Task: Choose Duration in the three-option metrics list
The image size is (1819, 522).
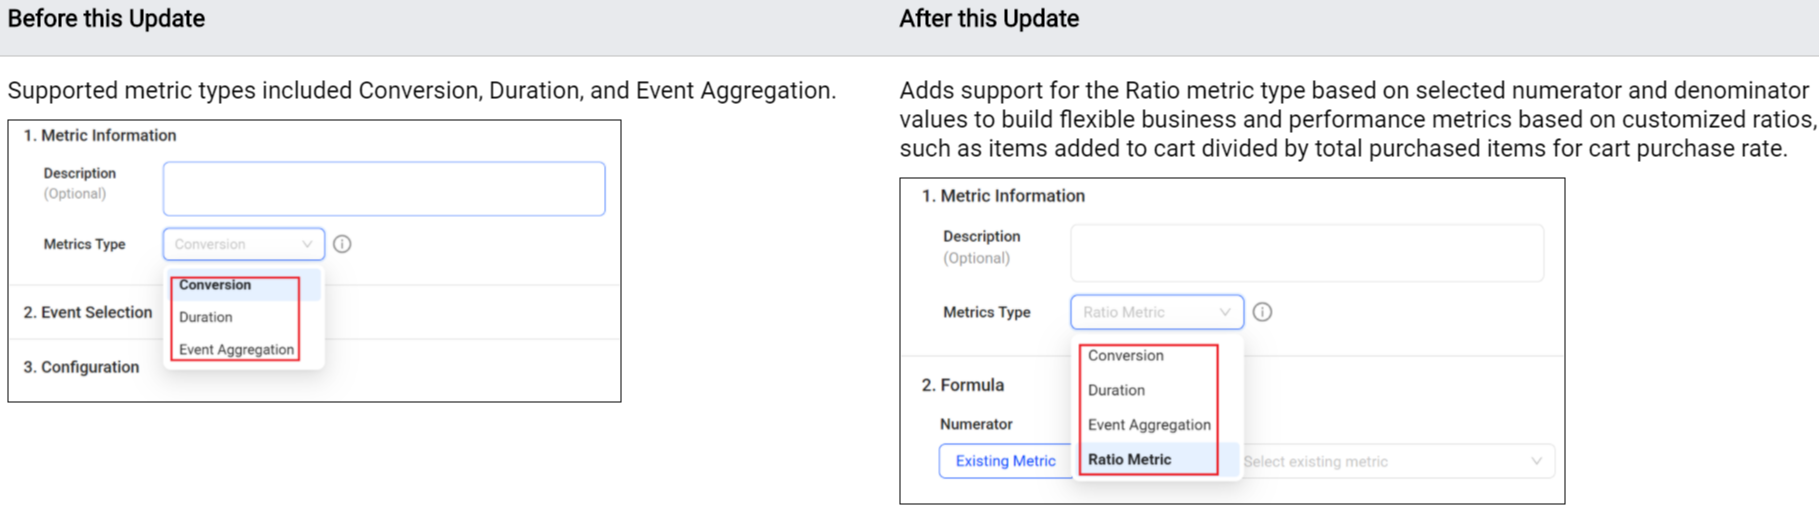Action: pos(206,317)
